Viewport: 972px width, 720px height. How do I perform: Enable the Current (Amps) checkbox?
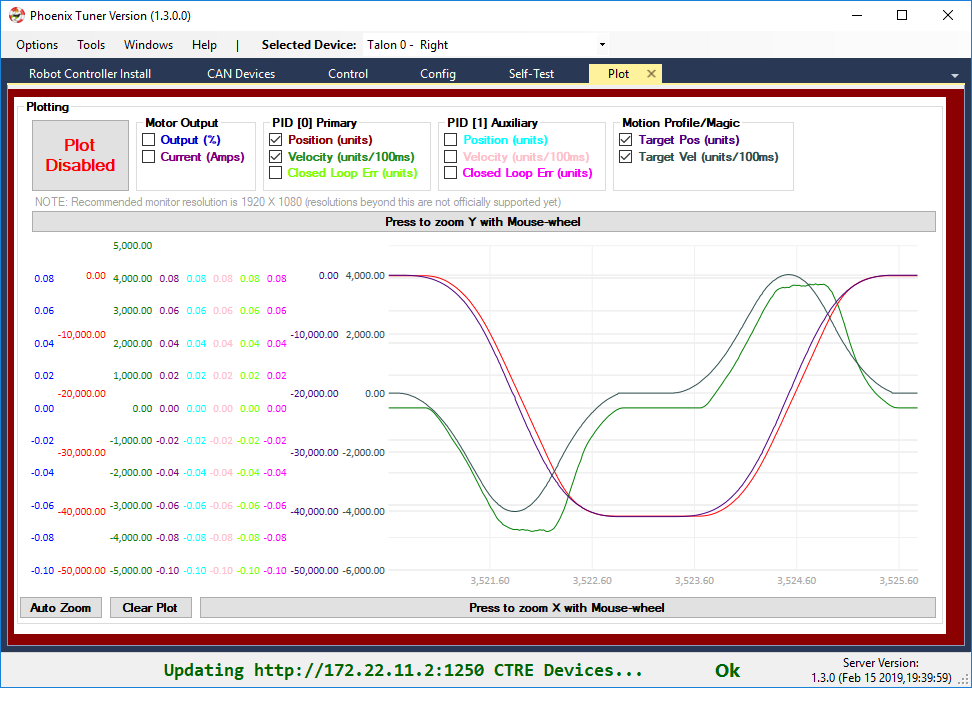[148, 156]
